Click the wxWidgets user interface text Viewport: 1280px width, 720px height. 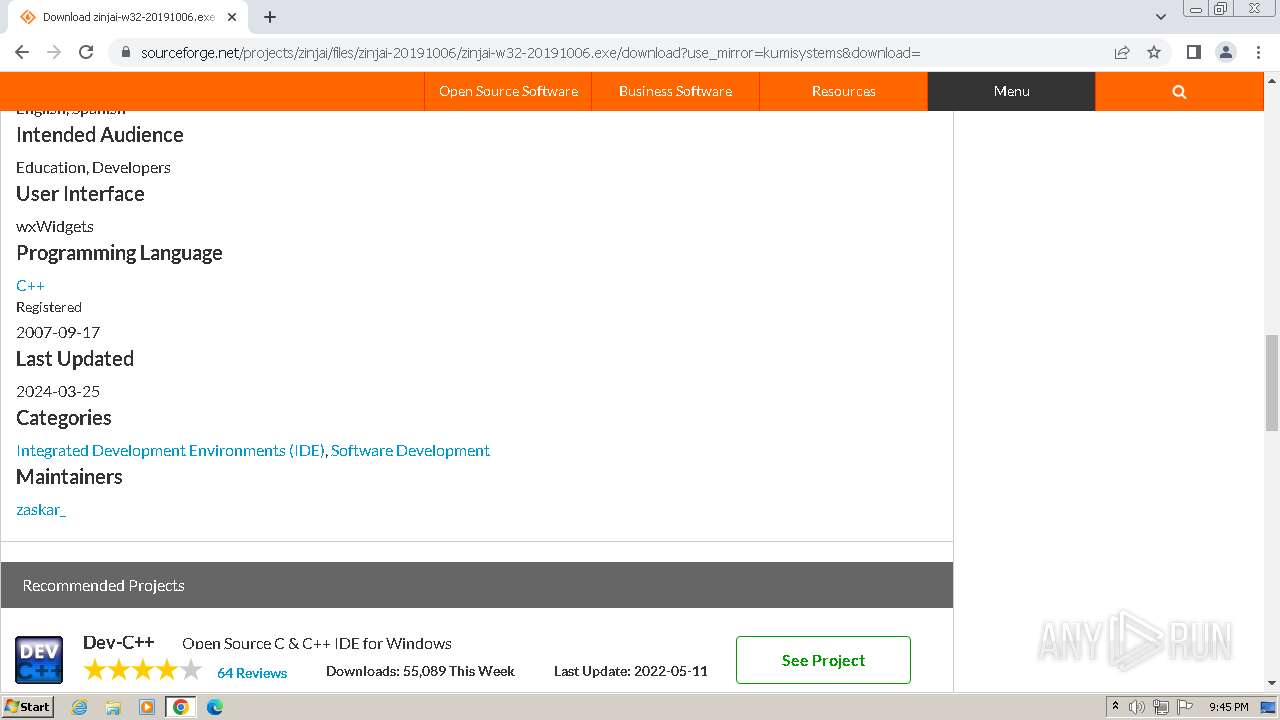pos(55,226)
